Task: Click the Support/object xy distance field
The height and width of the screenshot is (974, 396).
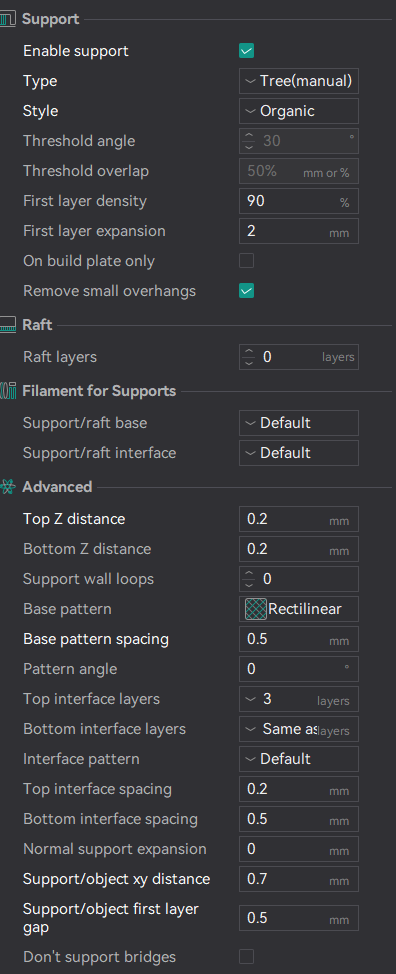Action: click(299, 879)
